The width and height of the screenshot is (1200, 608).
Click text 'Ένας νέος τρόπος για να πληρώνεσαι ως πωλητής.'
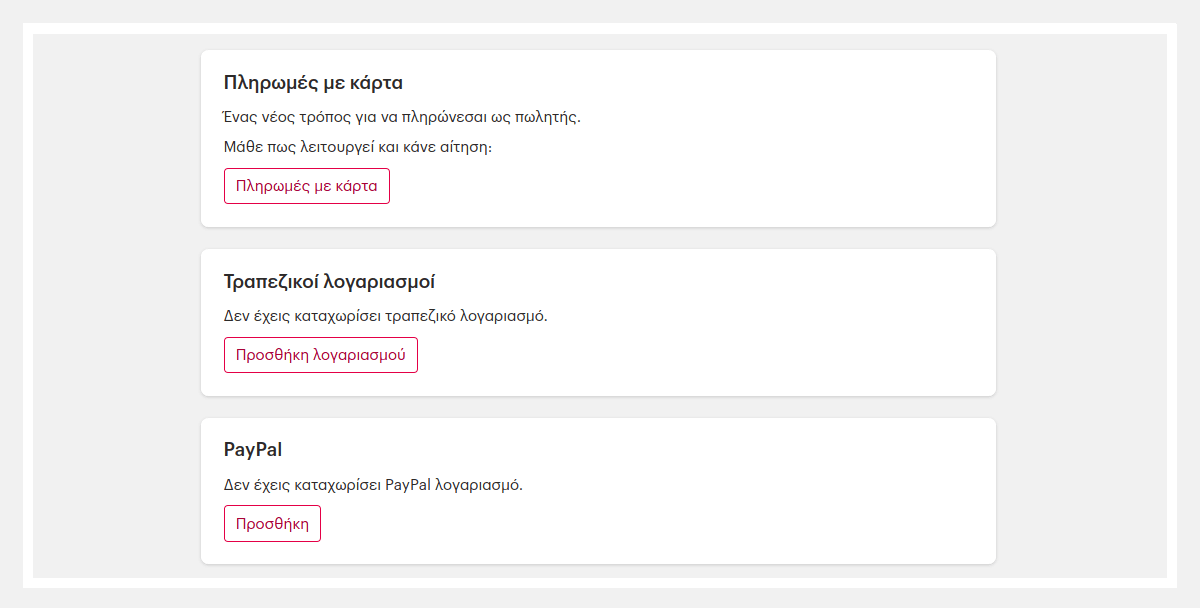(402, 117)
